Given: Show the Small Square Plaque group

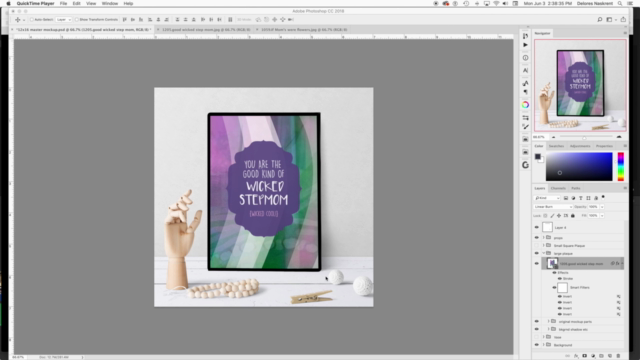Looking at the screenshot, I should coord(537,246).
